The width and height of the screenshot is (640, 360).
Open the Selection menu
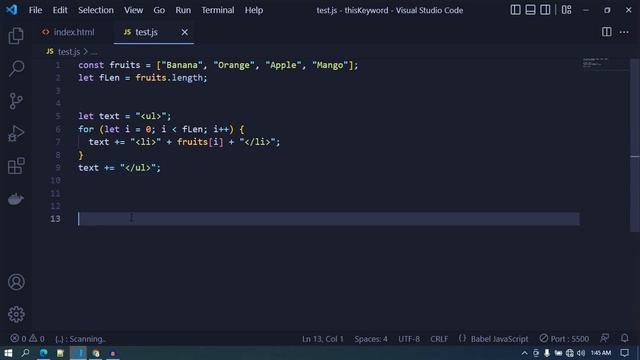(96, 10)
